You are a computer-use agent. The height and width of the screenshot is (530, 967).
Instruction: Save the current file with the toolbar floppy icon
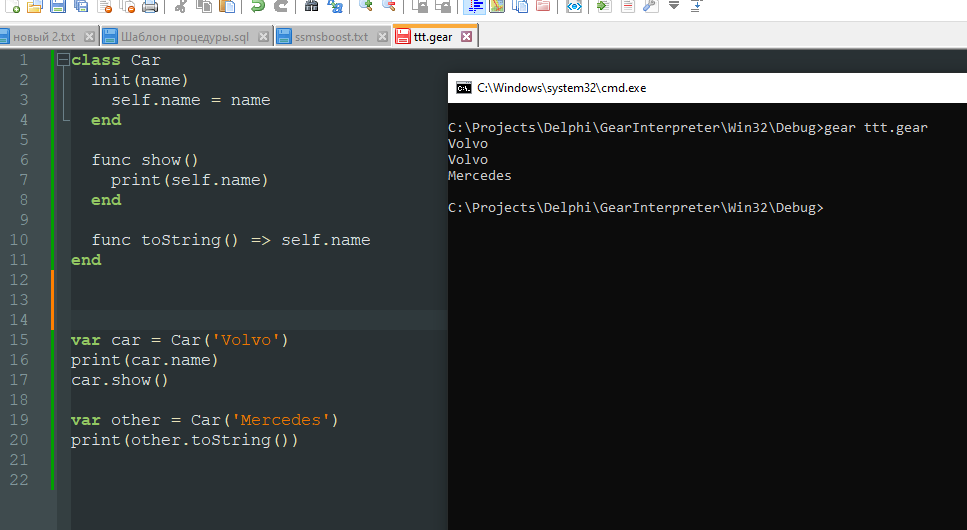pos(58,6)
